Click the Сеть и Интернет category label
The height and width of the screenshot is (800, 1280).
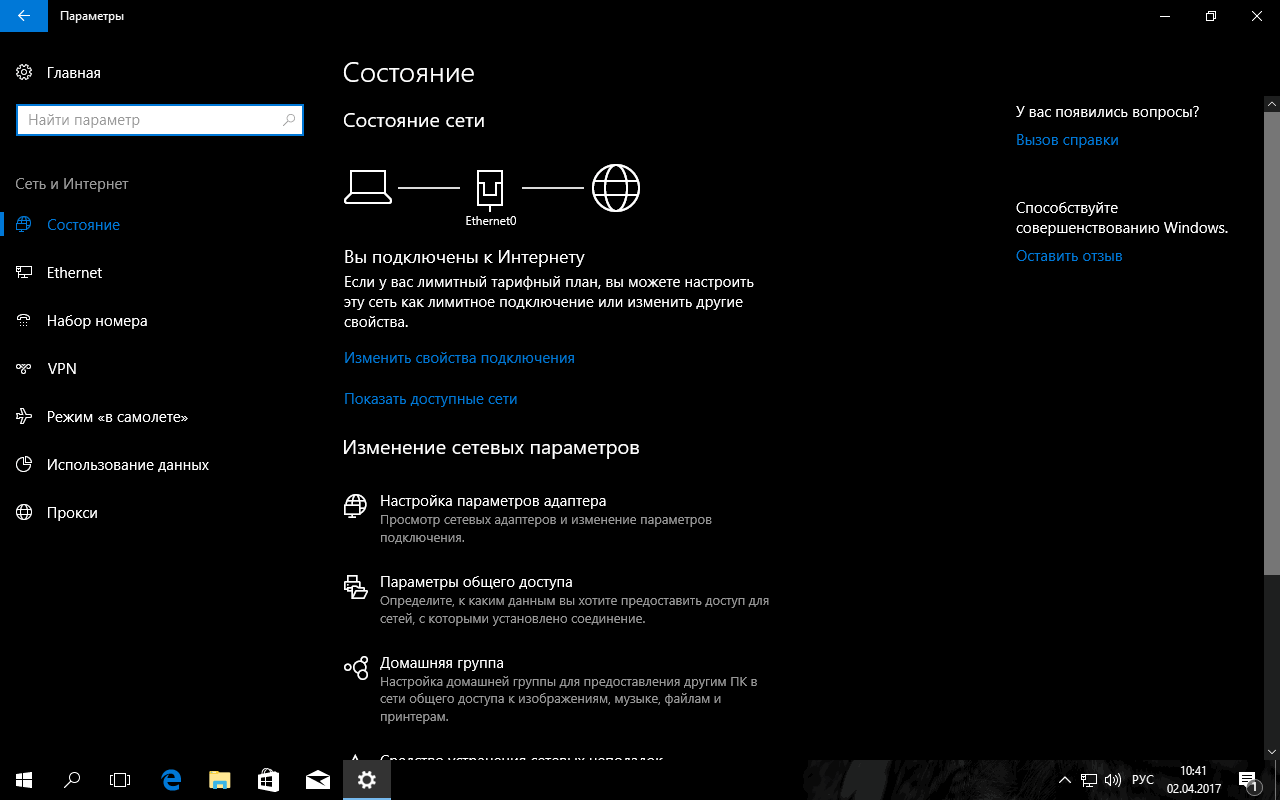tap(72, 184)
